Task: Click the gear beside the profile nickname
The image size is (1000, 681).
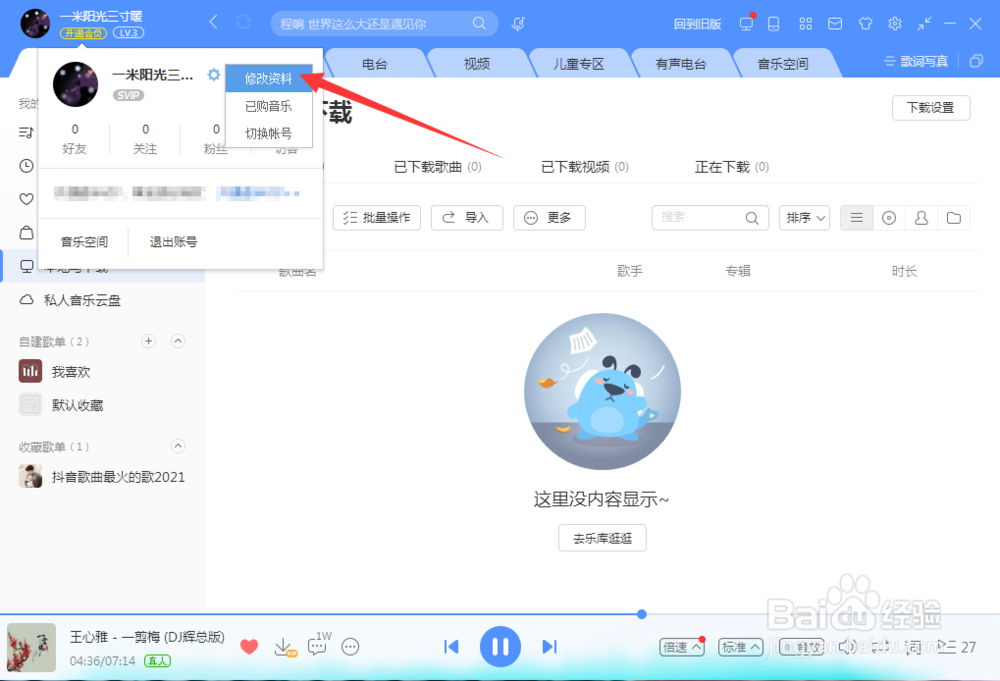Action: pos(214,75)
